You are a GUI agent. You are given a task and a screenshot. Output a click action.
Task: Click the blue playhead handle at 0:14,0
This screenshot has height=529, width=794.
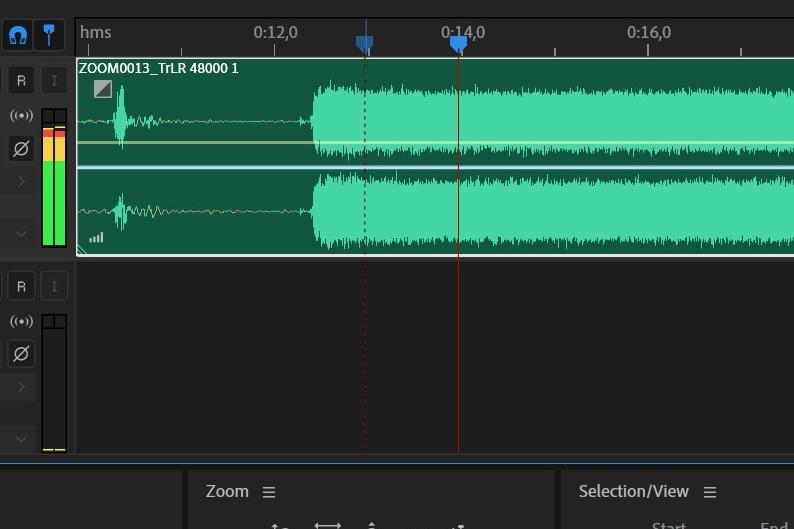tap(458, 44)
